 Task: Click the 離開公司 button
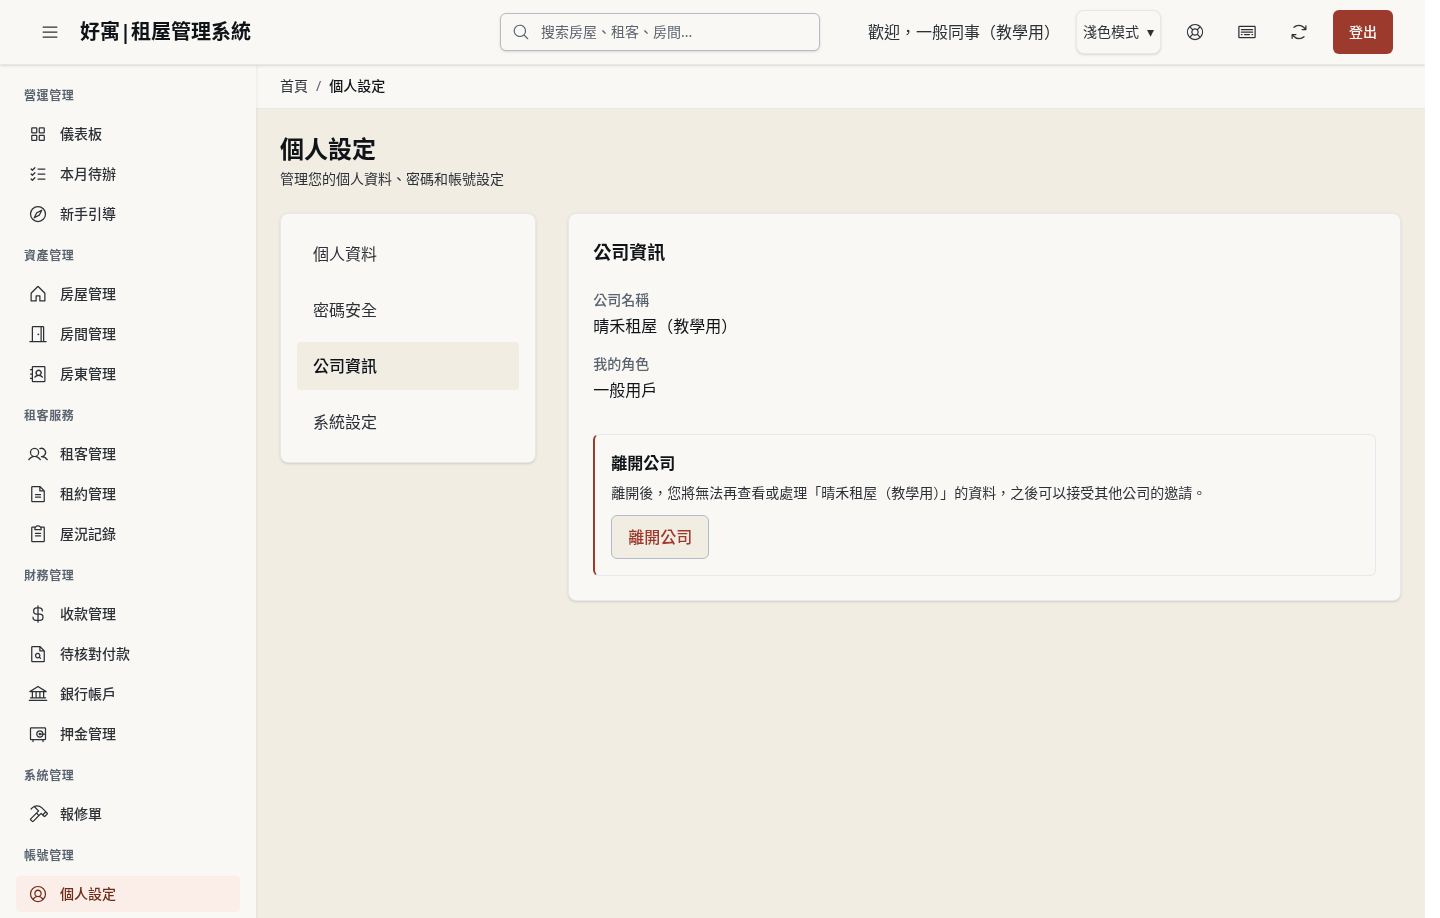(x=660, y=537)
